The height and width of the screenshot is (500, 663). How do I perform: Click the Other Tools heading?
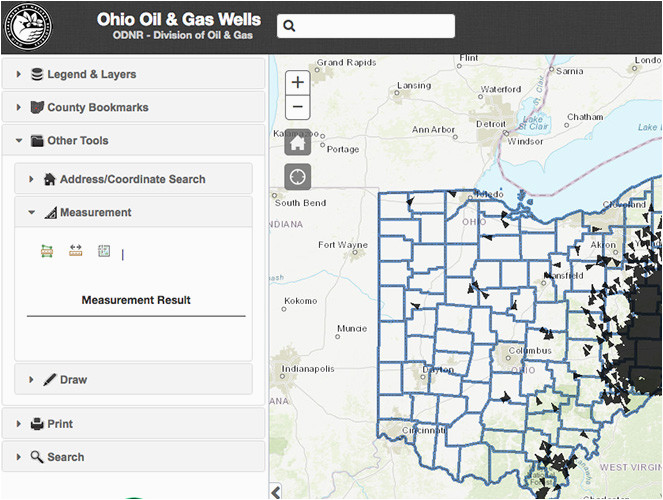(78, 141)
